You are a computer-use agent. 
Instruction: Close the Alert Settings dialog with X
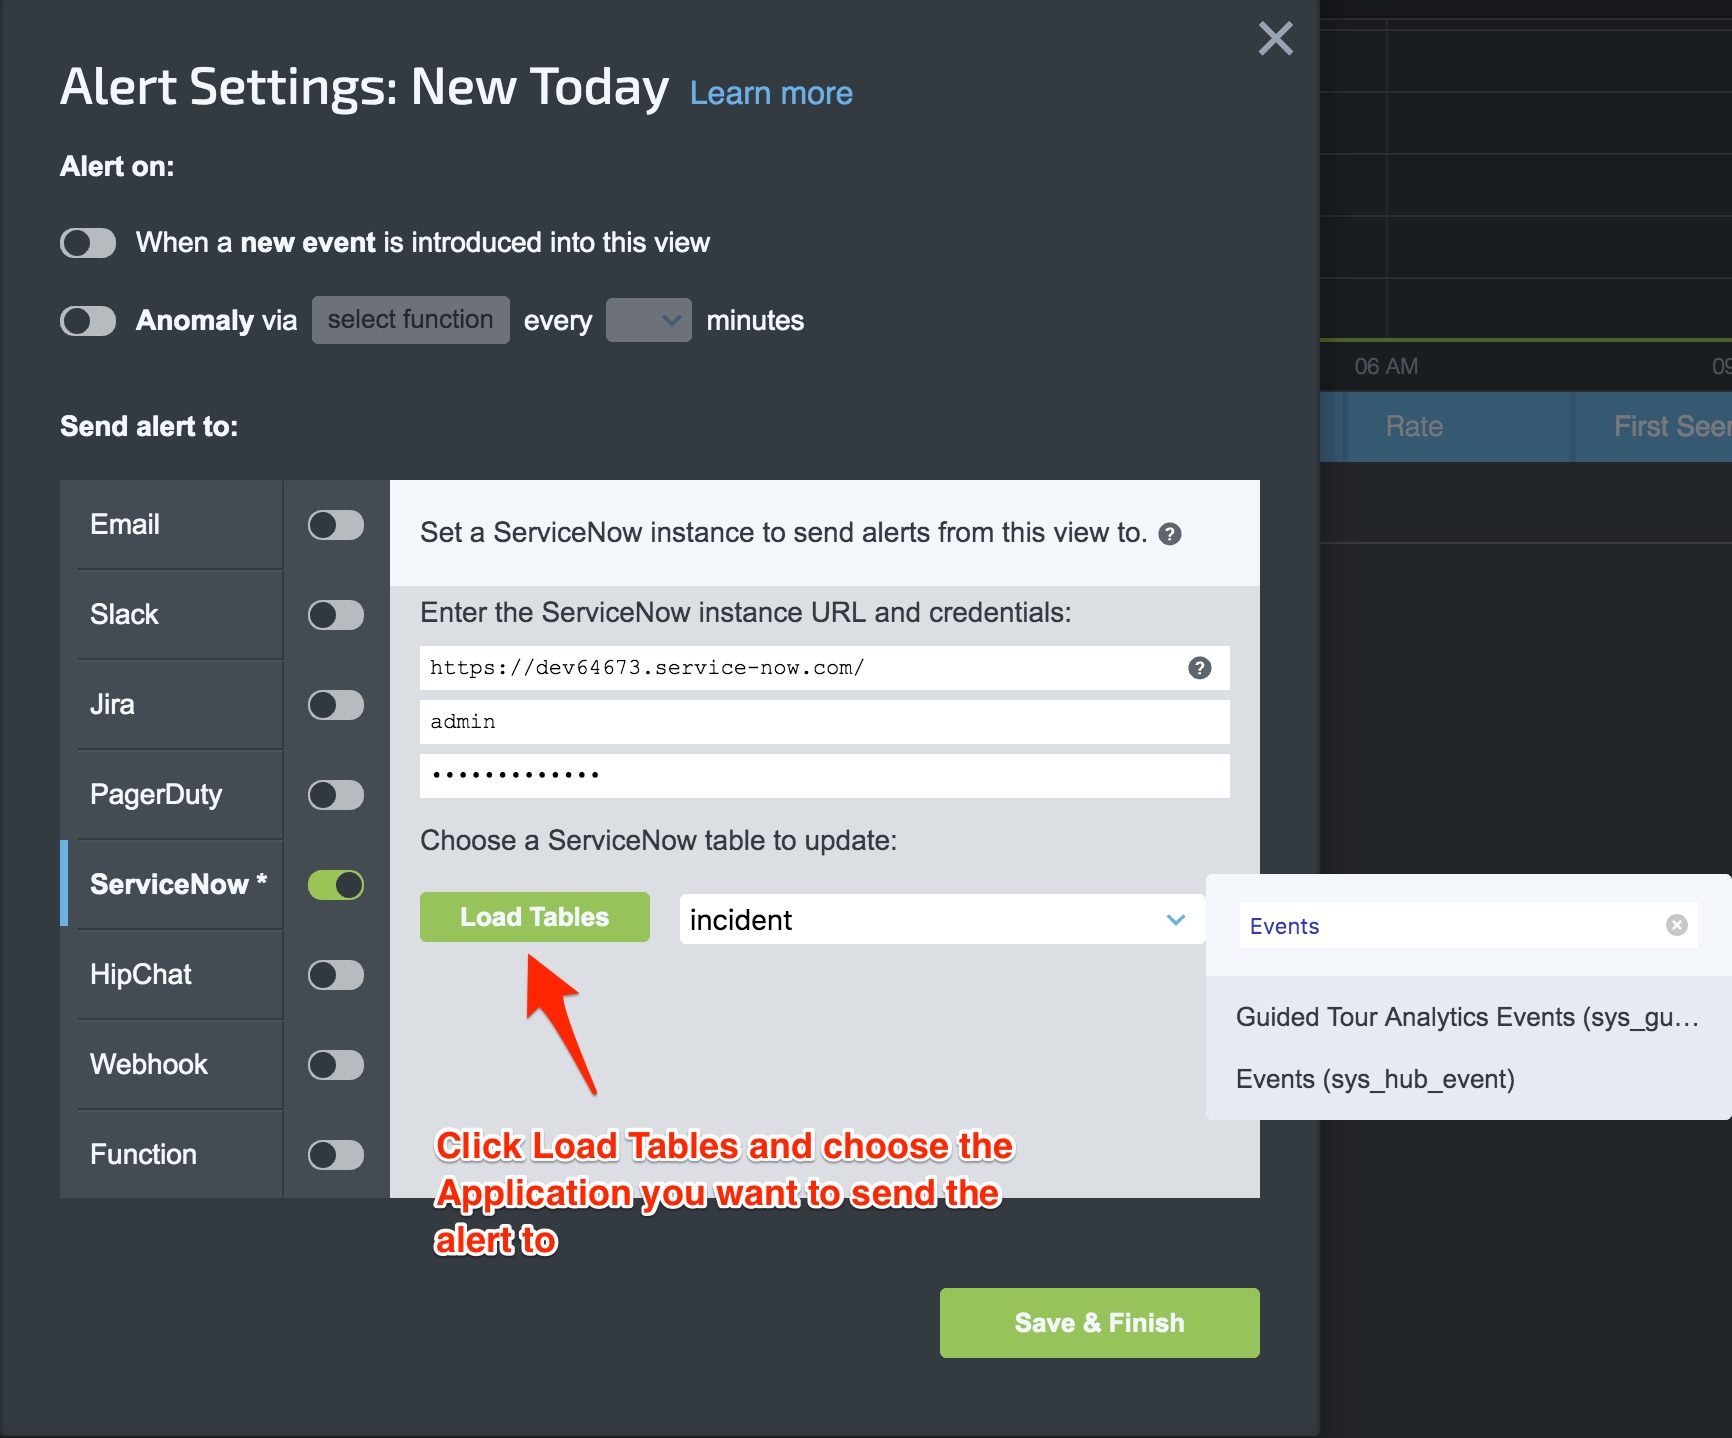[x=1275, y=39]
